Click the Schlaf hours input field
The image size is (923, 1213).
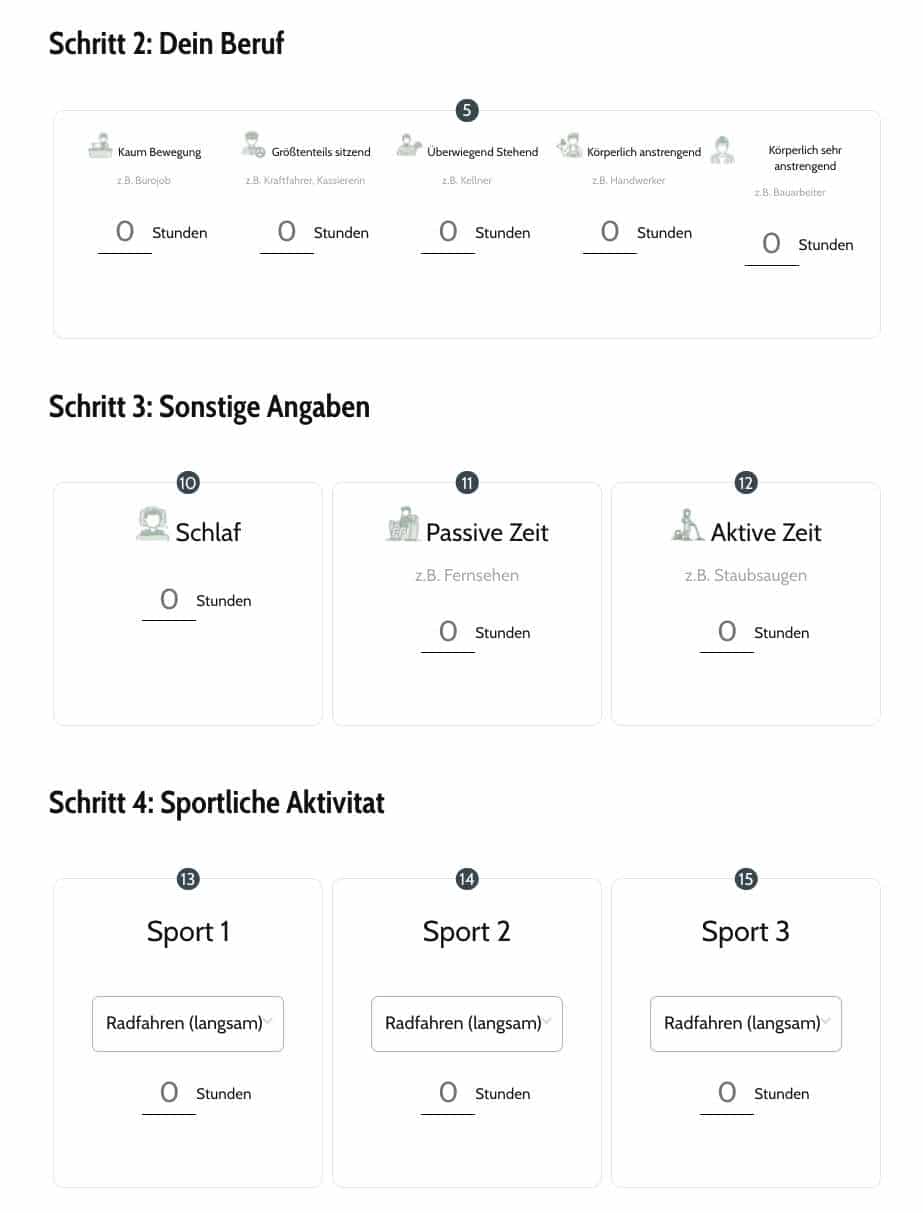coord(169,600)
